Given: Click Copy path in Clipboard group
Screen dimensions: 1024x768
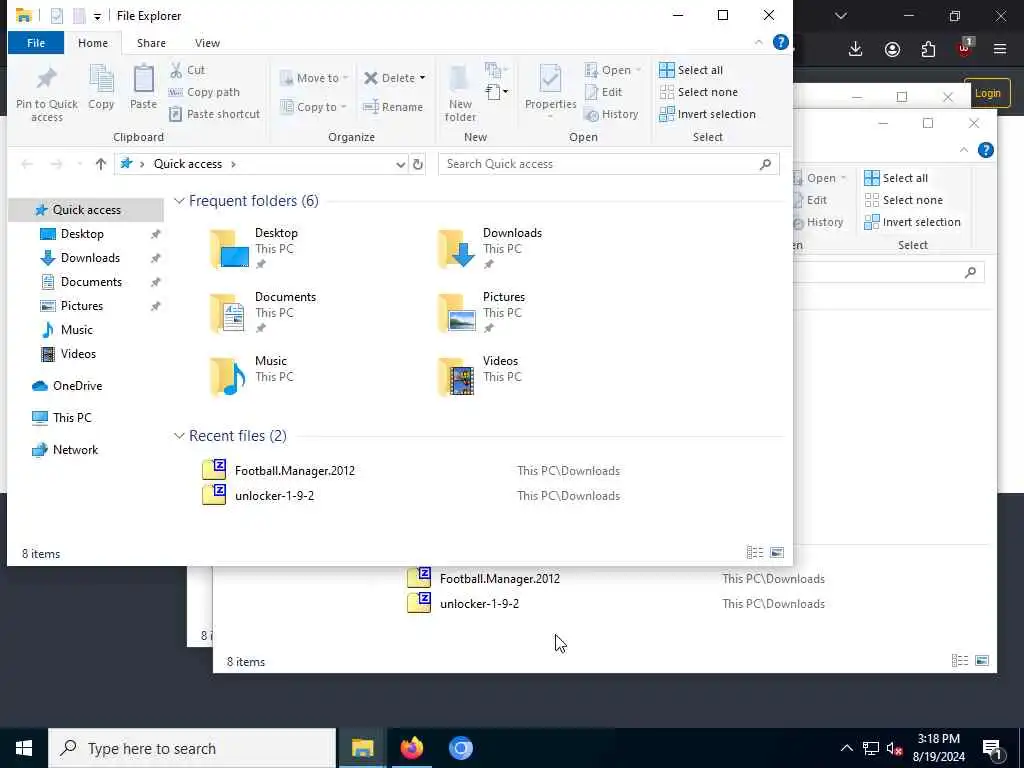Looking at the screenshot, I should pyautogui.click(x=204, y=92).
